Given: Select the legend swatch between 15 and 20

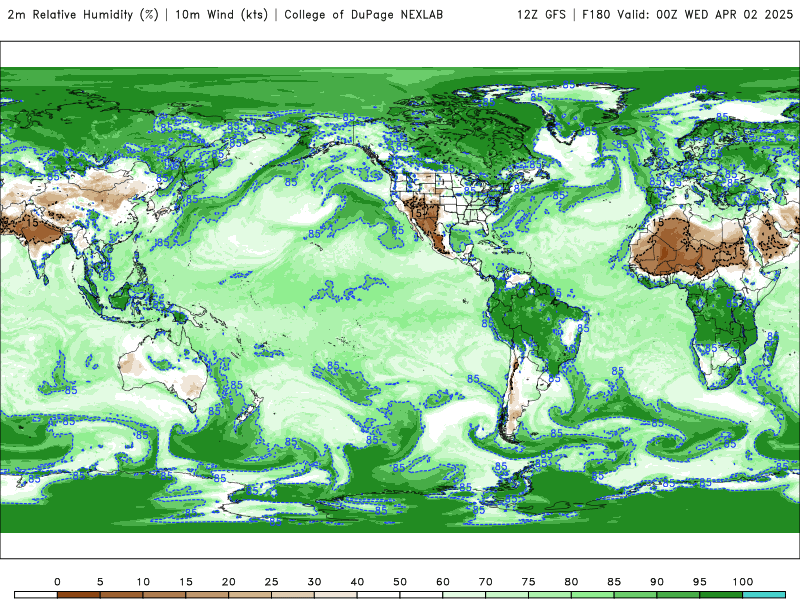Looking at the screenshot, I should click(x=207, y=595).
